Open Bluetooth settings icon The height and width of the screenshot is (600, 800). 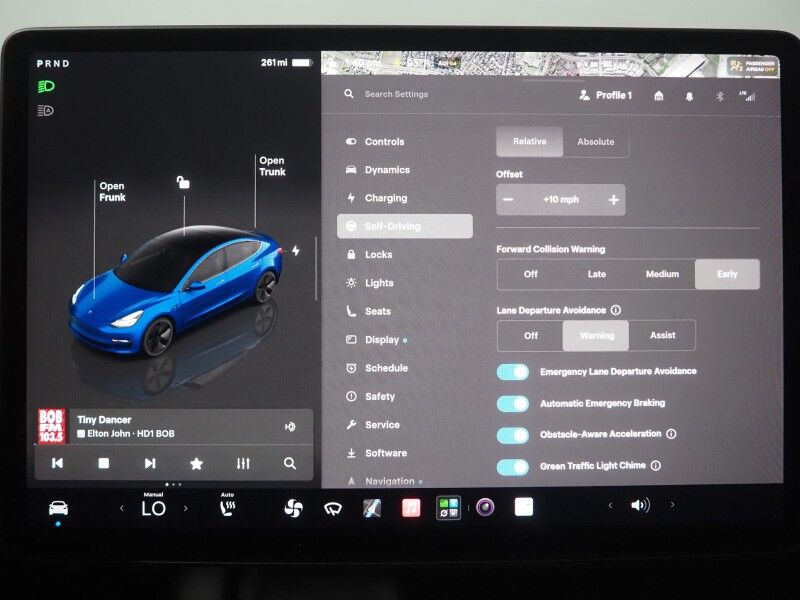[x=719, y=96]
